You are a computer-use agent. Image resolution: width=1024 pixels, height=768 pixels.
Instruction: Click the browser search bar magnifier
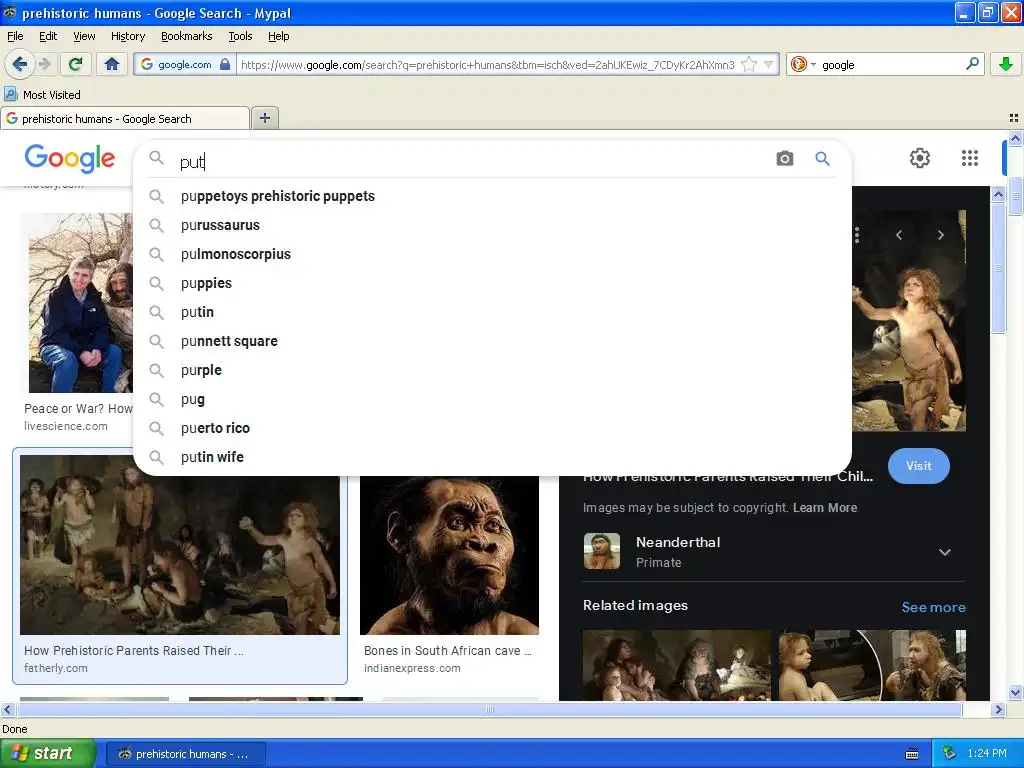tap(972, 64)
